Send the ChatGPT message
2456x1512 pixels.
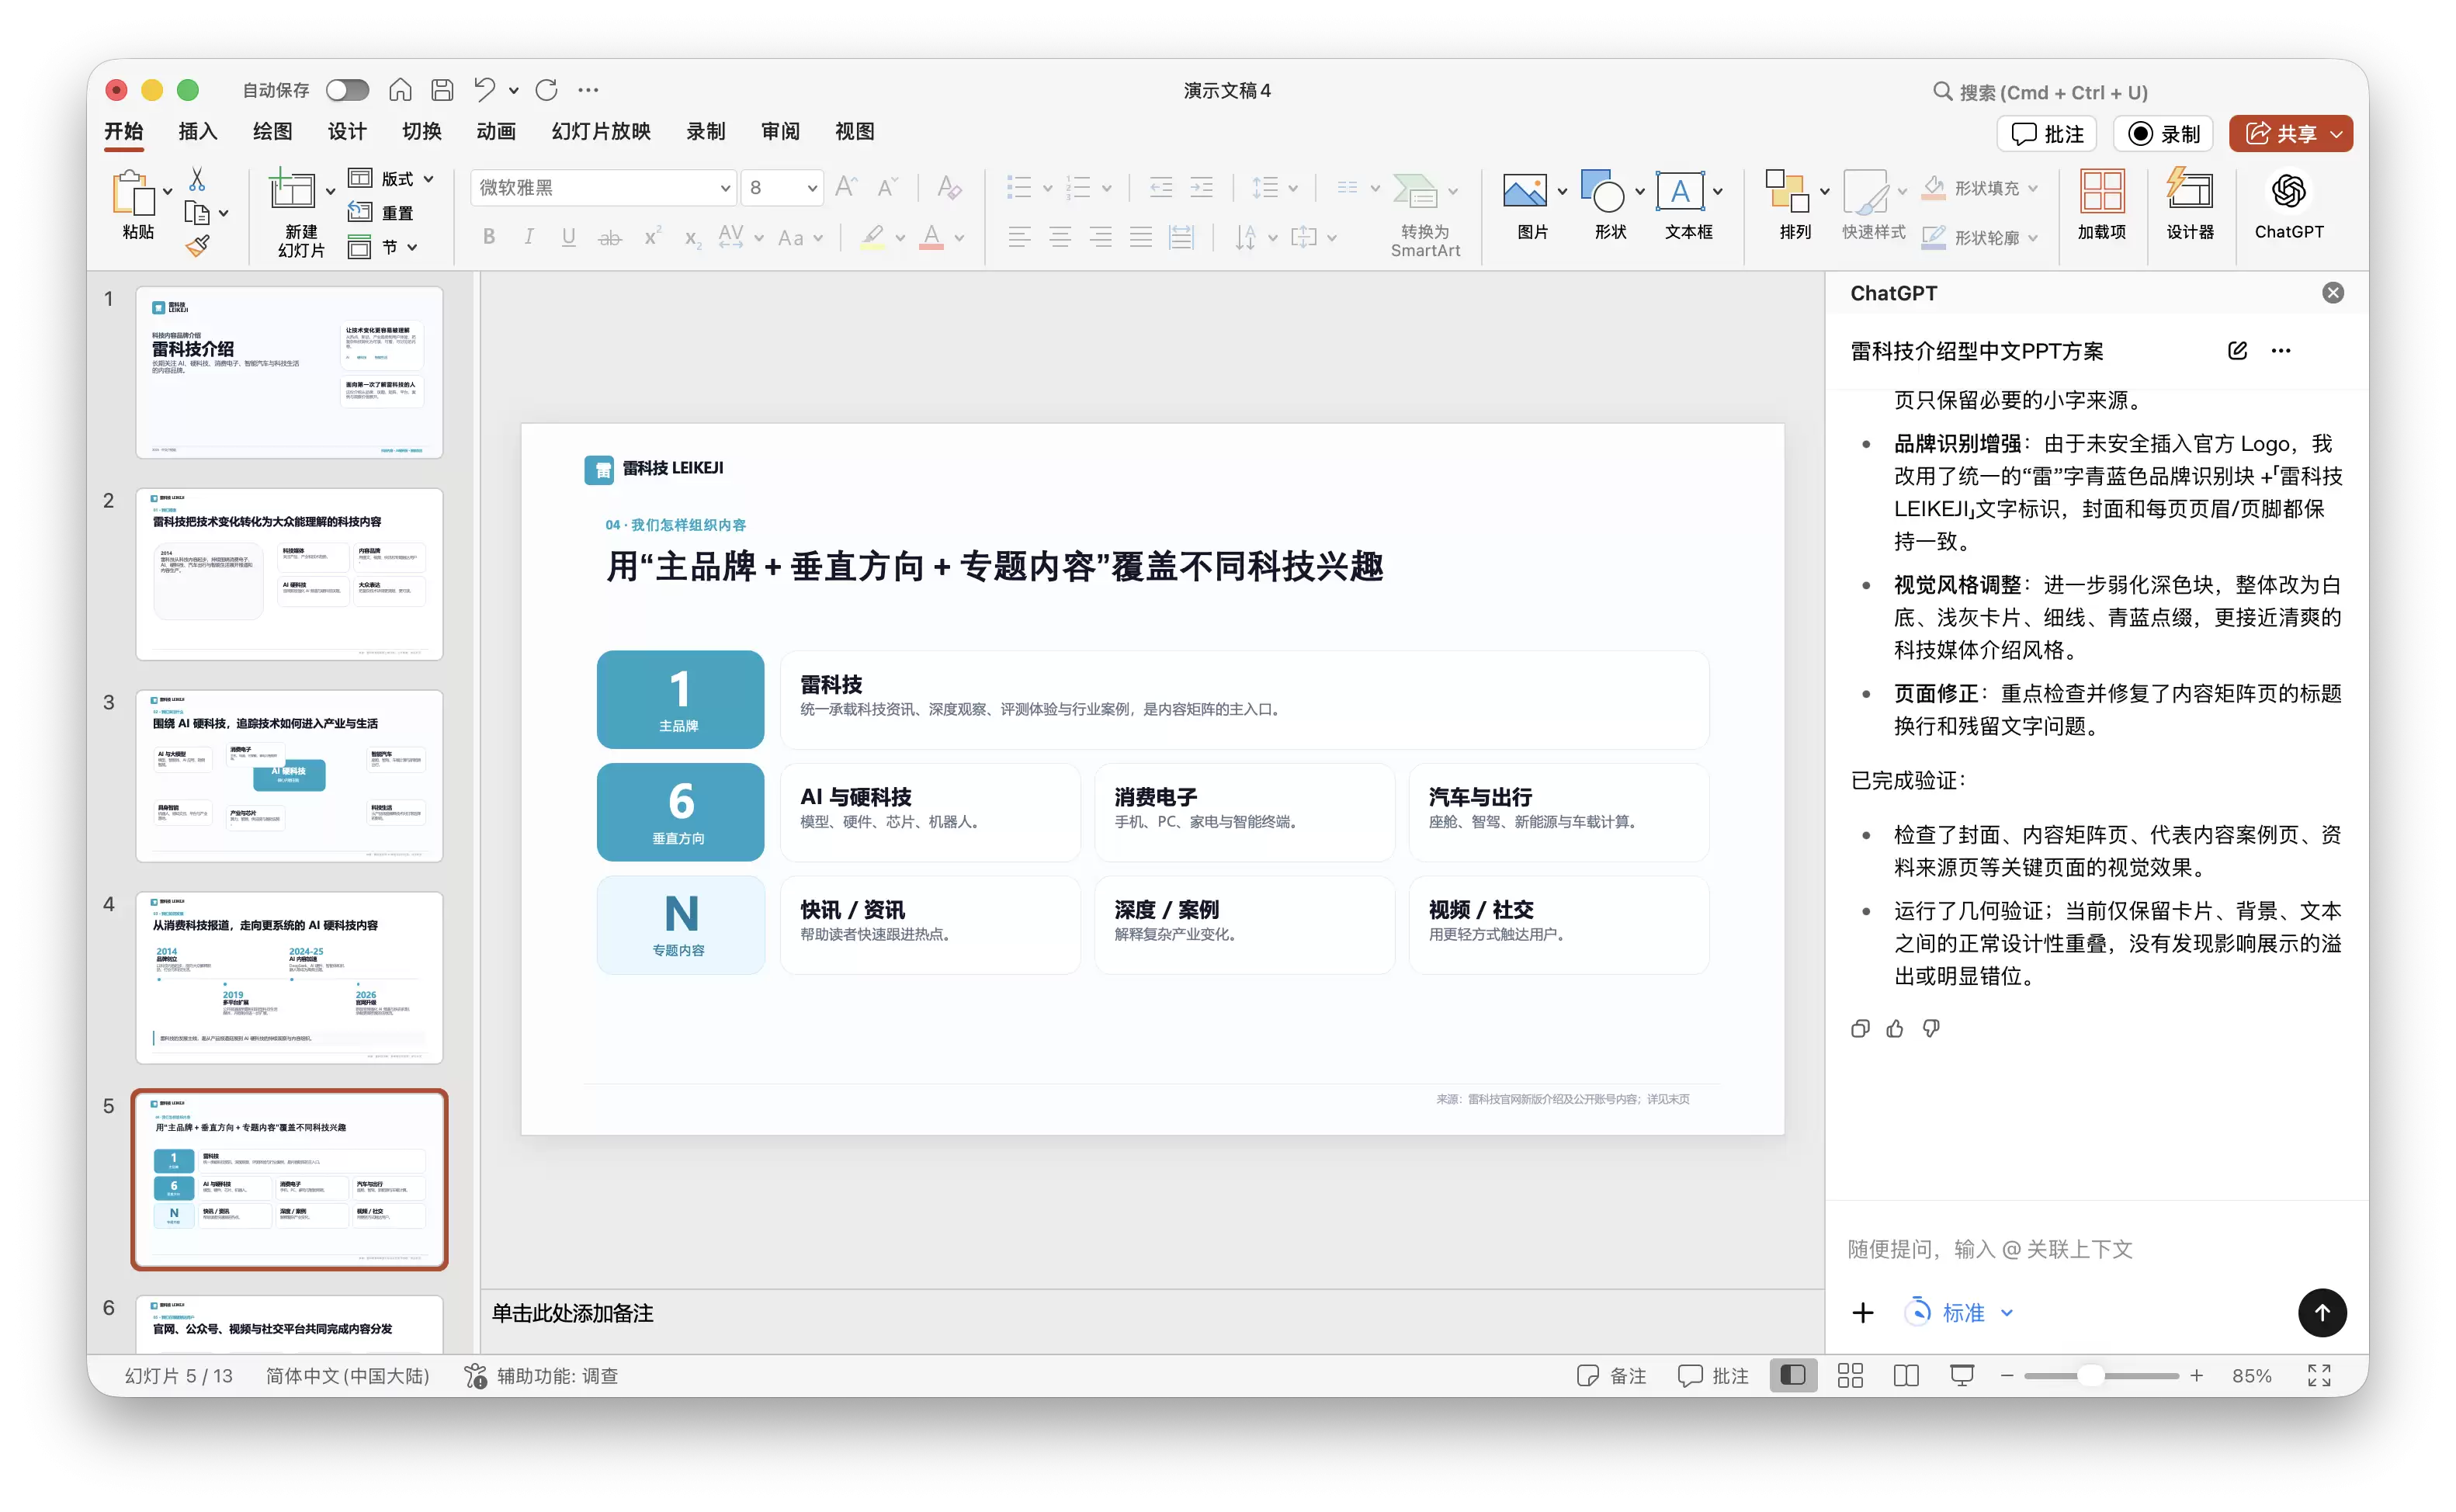tap(2322, 1312)
